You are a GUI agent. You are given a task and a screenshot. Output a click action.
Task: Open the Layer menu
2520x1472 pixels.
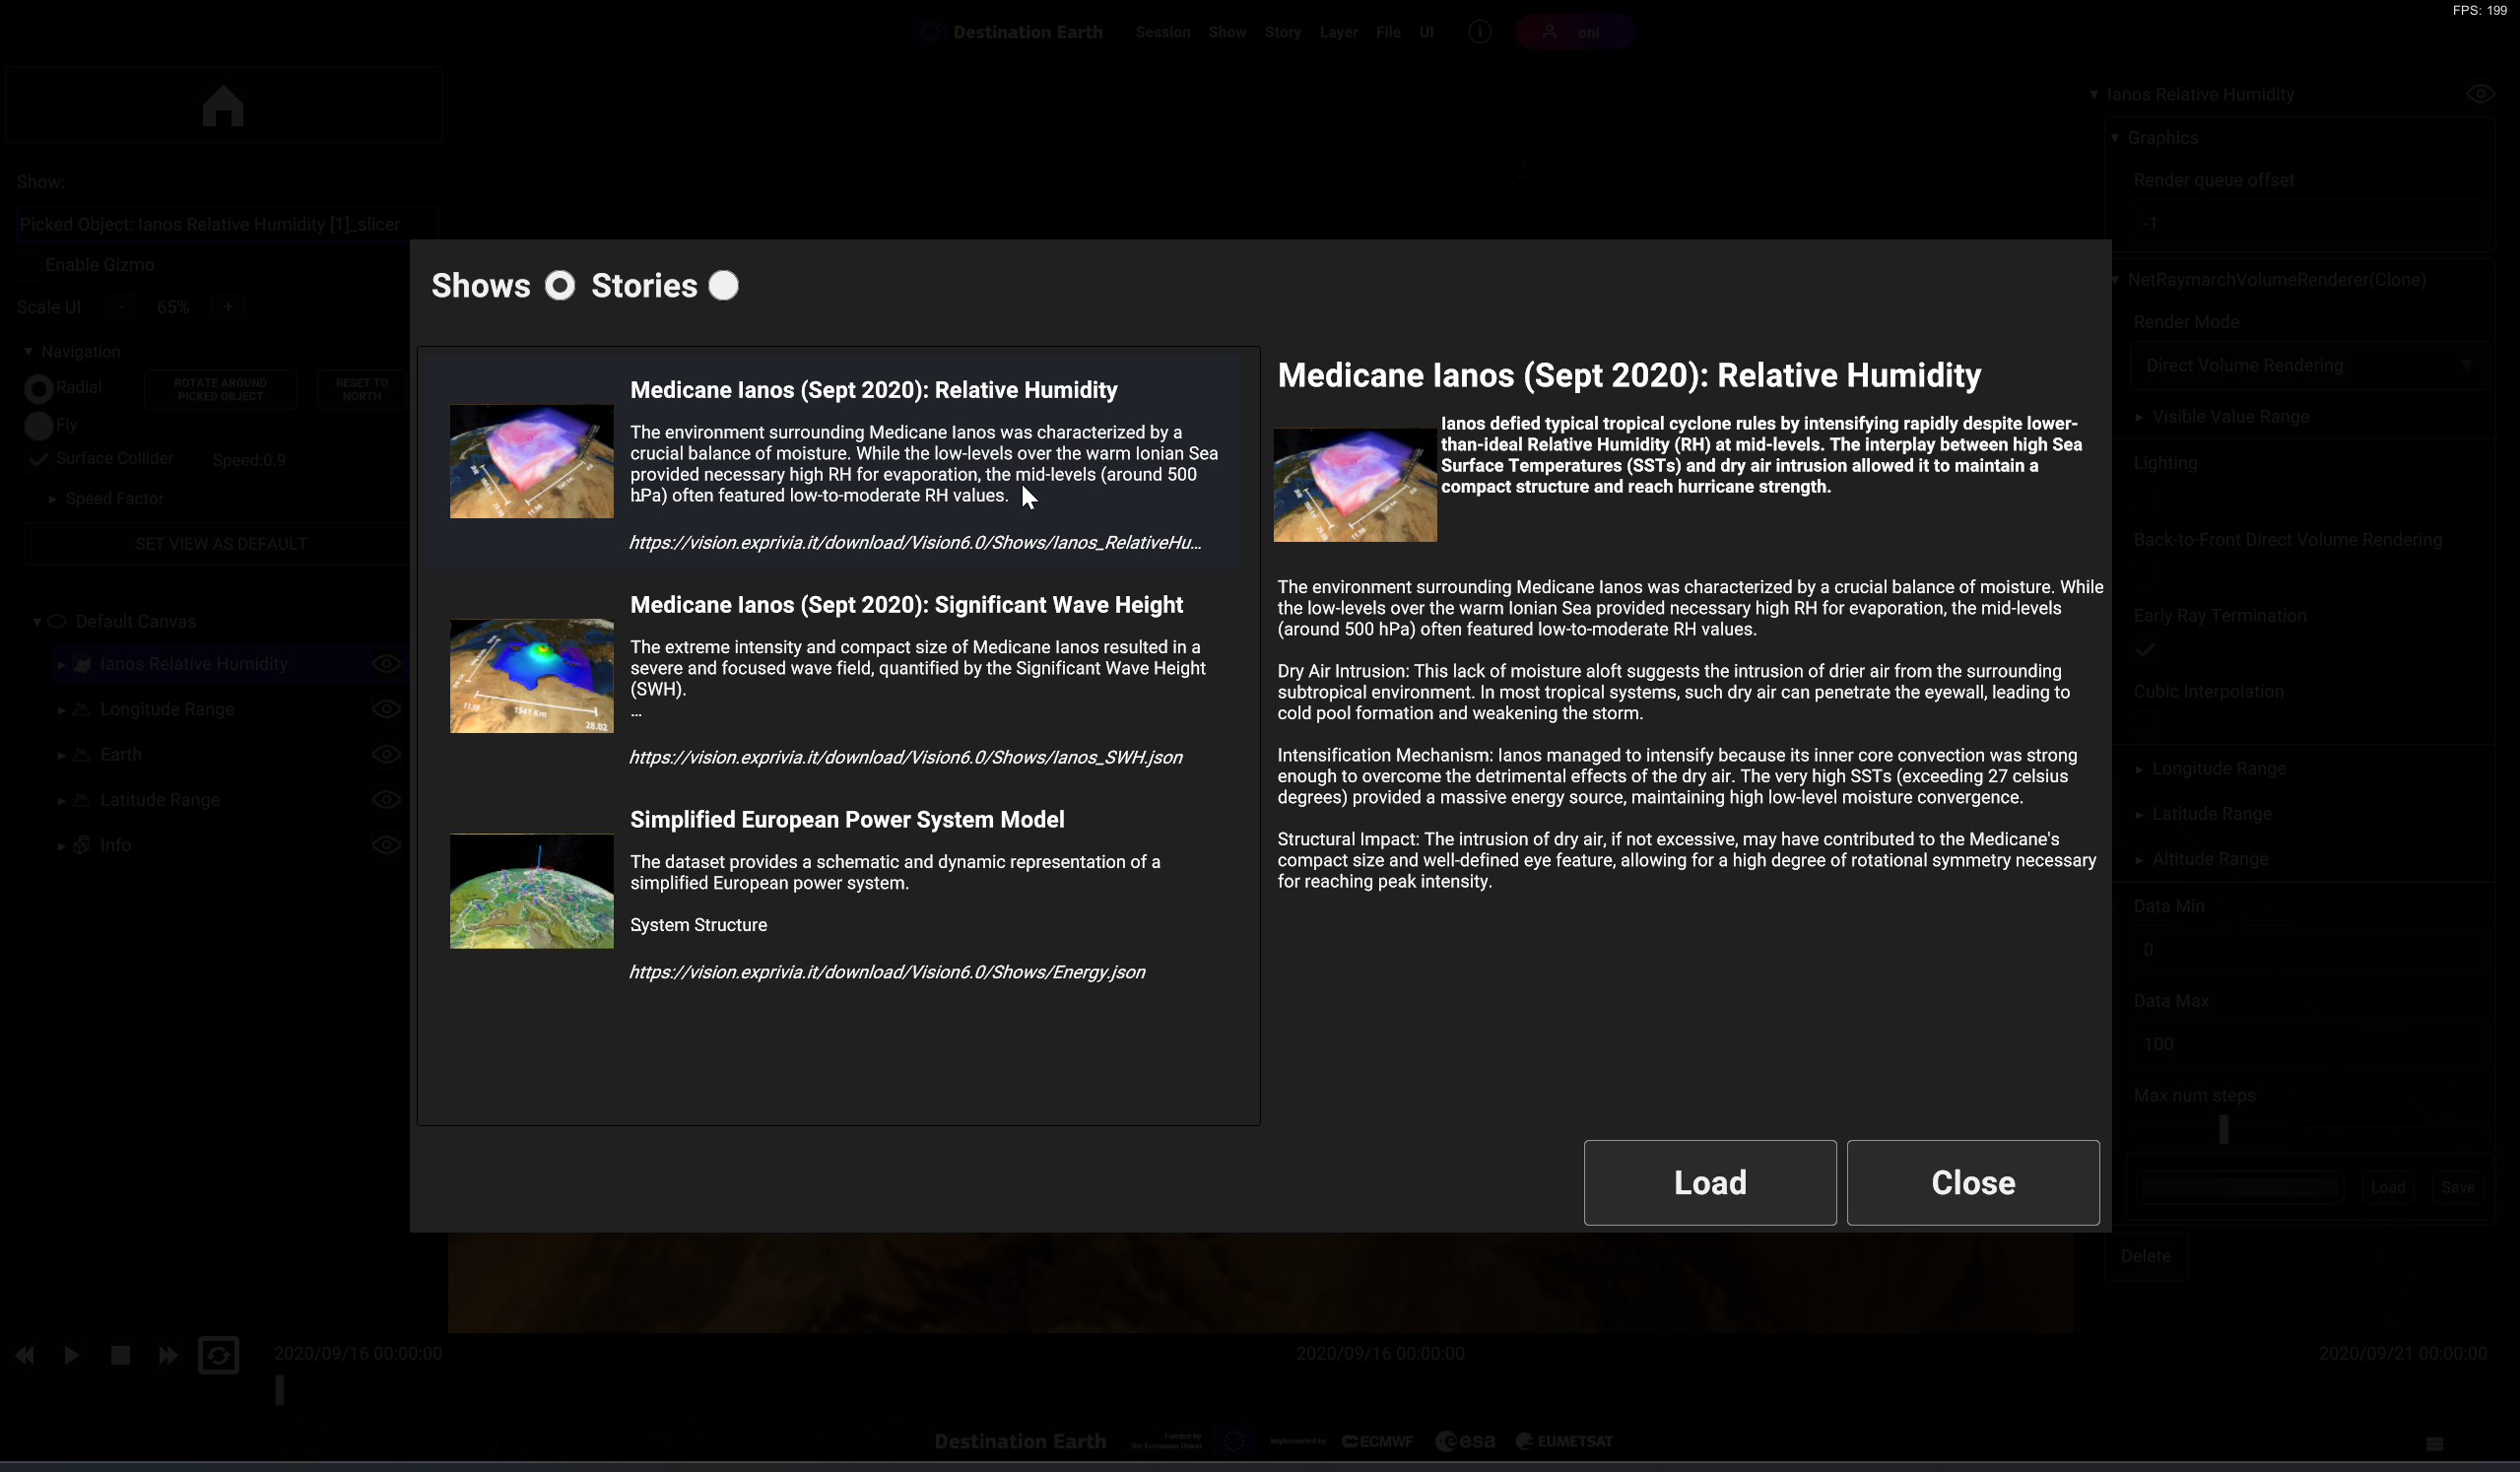(1338, 32)
